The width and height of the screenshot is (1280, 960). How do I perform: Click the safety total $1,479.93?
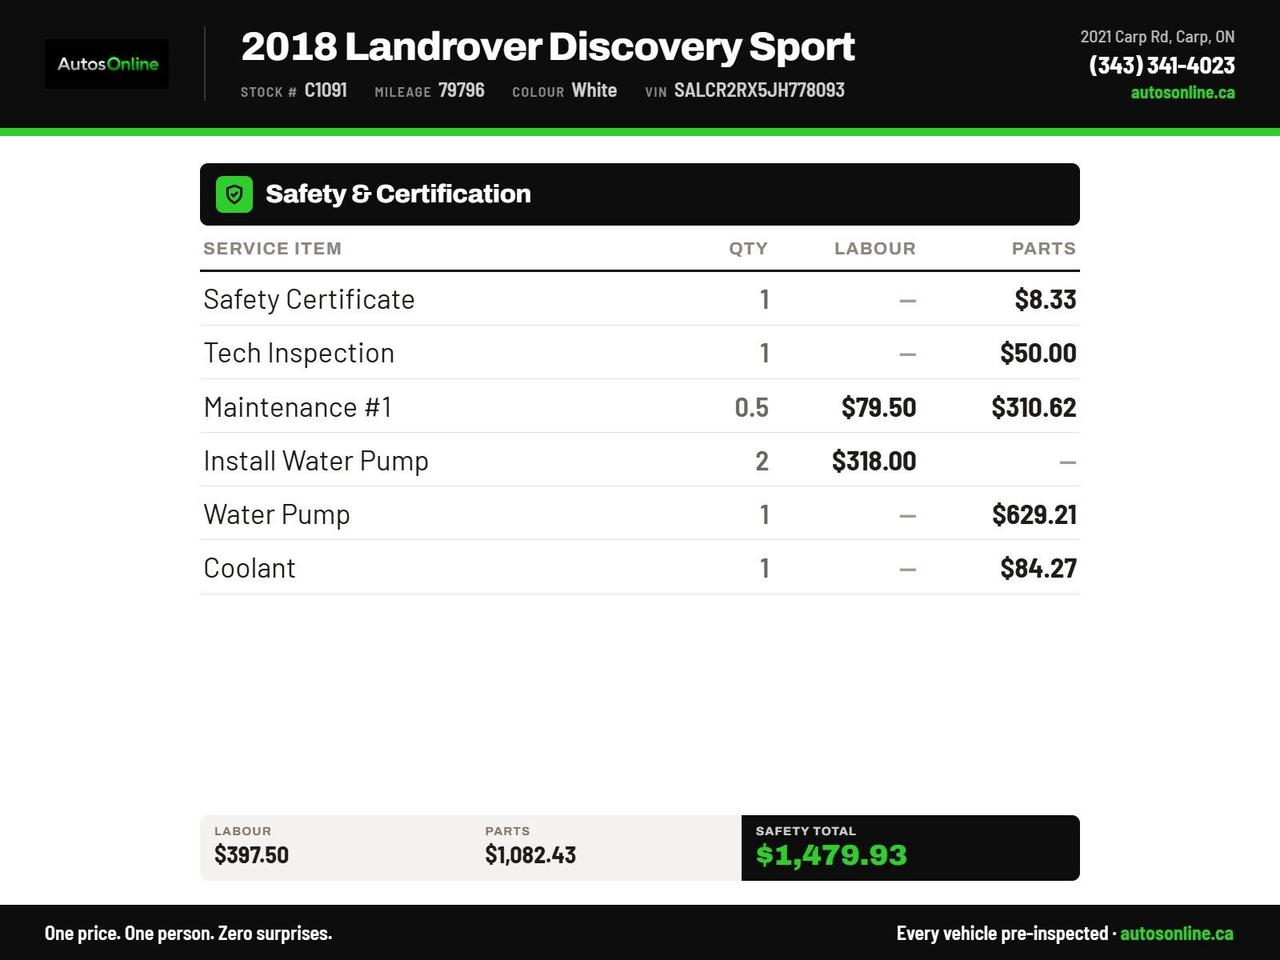point(831,855)
